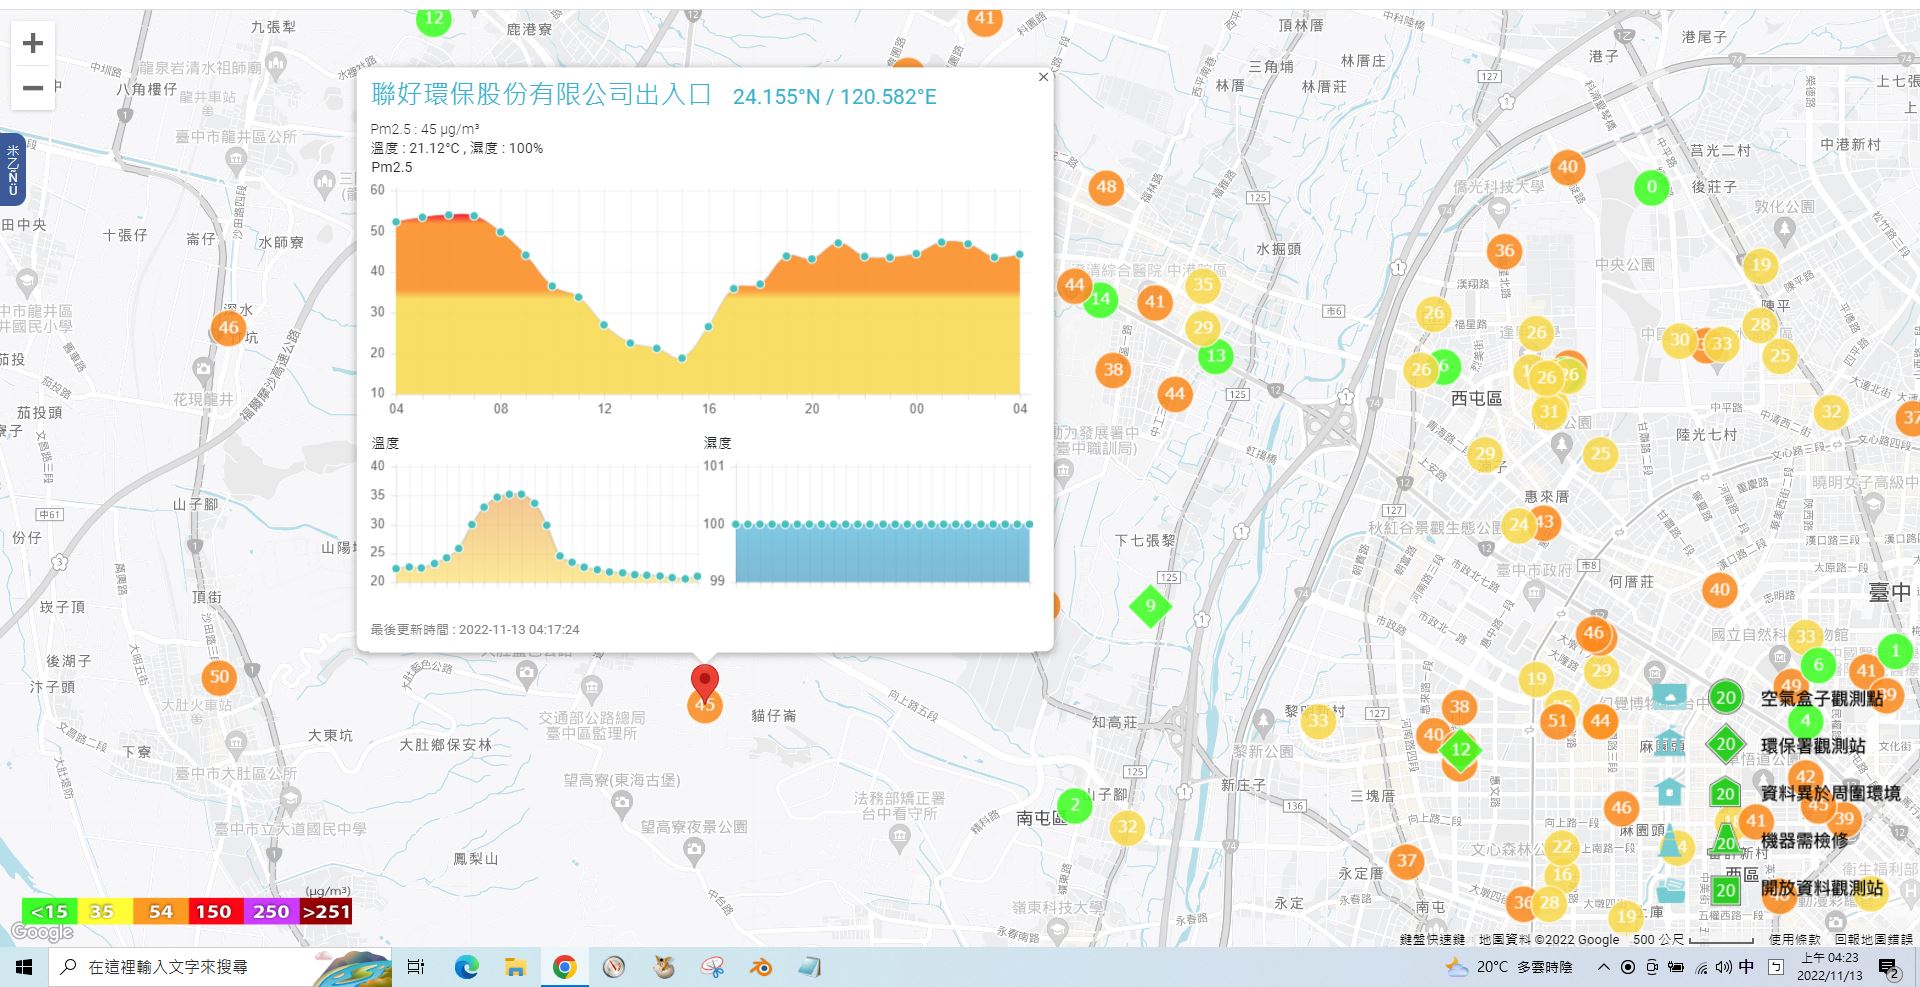Screen dimensions: 1920x987
Task: Select the orange 50 station marker
Action: (x=219, y=677)
